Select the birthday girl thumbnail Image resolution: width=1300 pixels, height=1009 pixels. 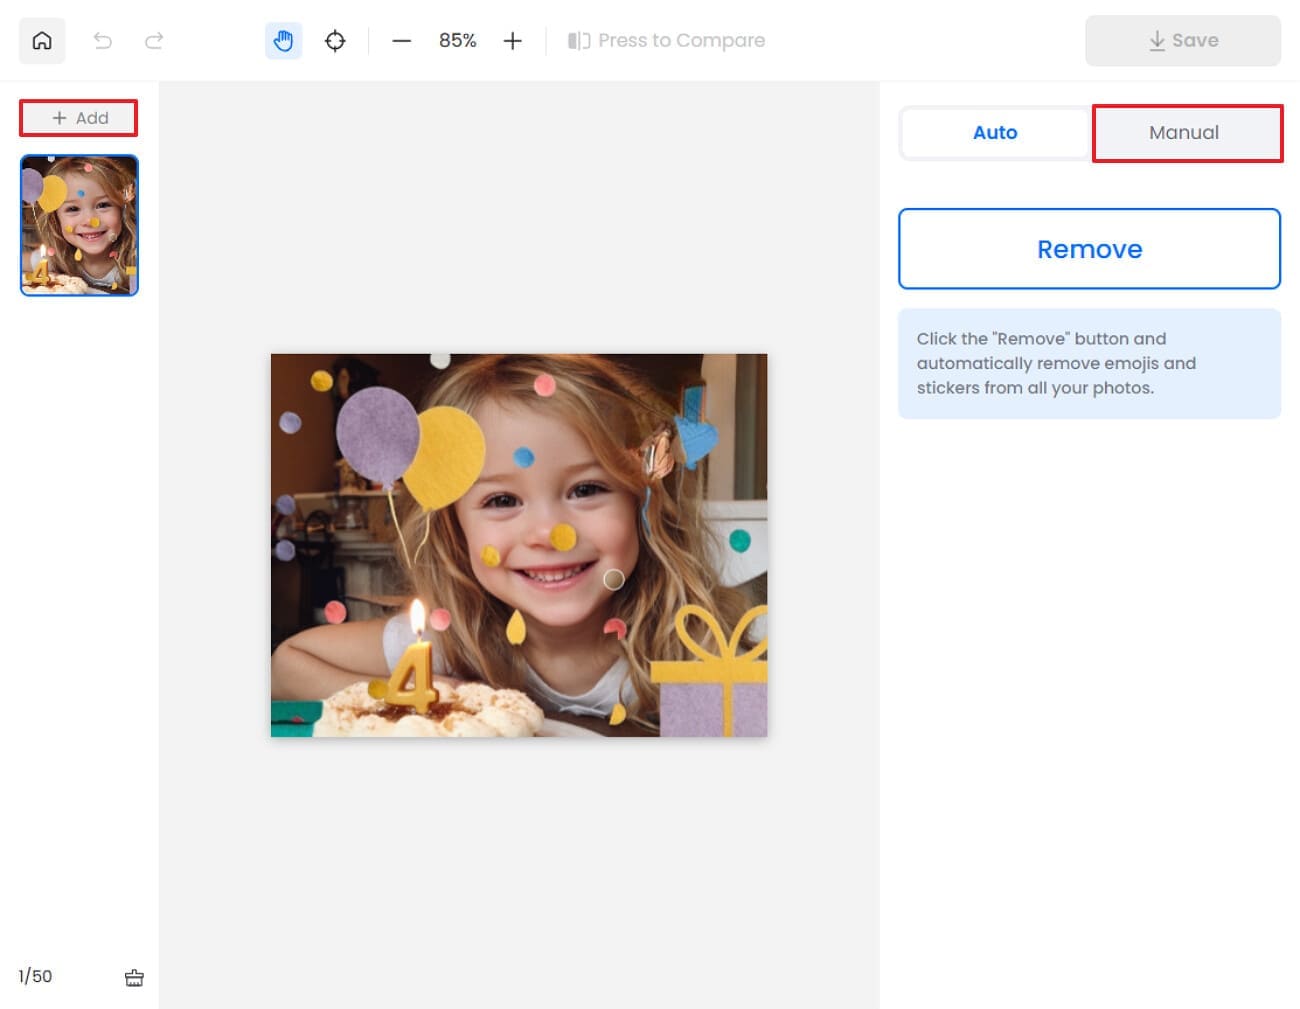pos(79,225)
